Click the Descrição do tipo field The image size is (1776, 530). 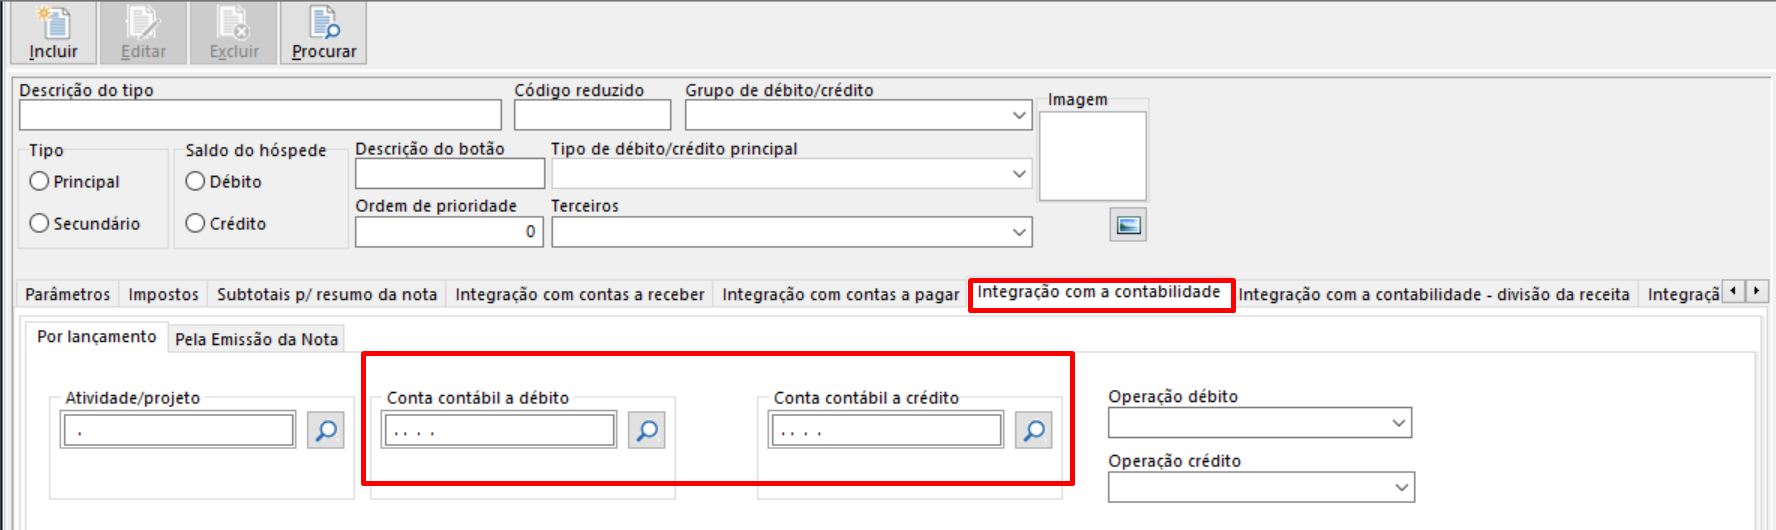click(x=260, y=115)
